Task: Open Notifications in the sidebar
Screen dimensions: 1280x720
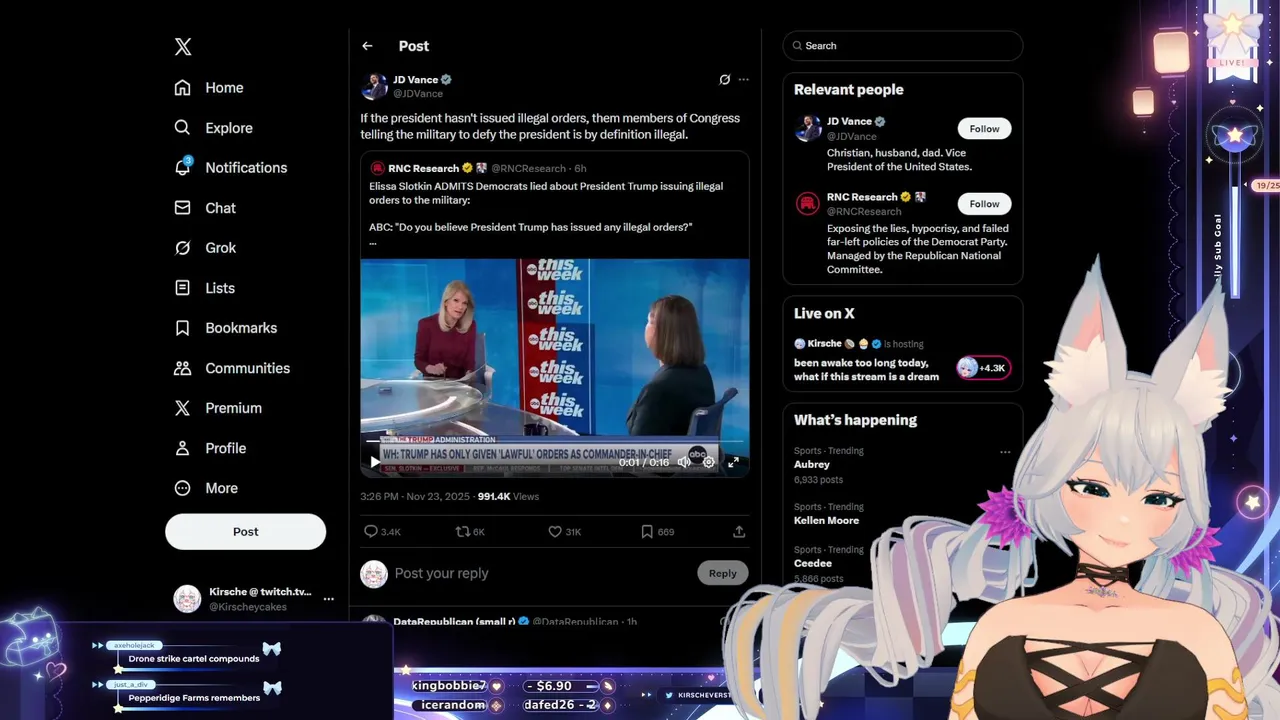Action: click(231, 168)
